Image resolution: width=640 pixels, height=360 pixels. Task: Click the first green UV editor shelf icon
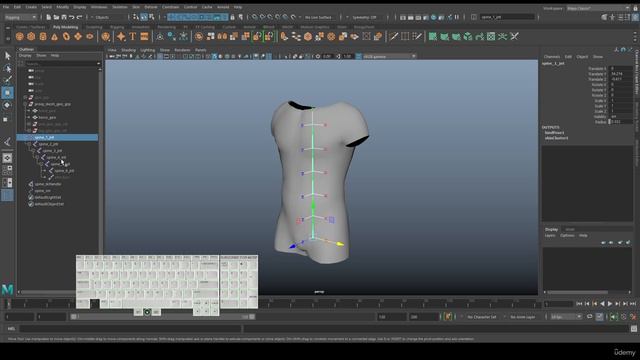point(433,37)
